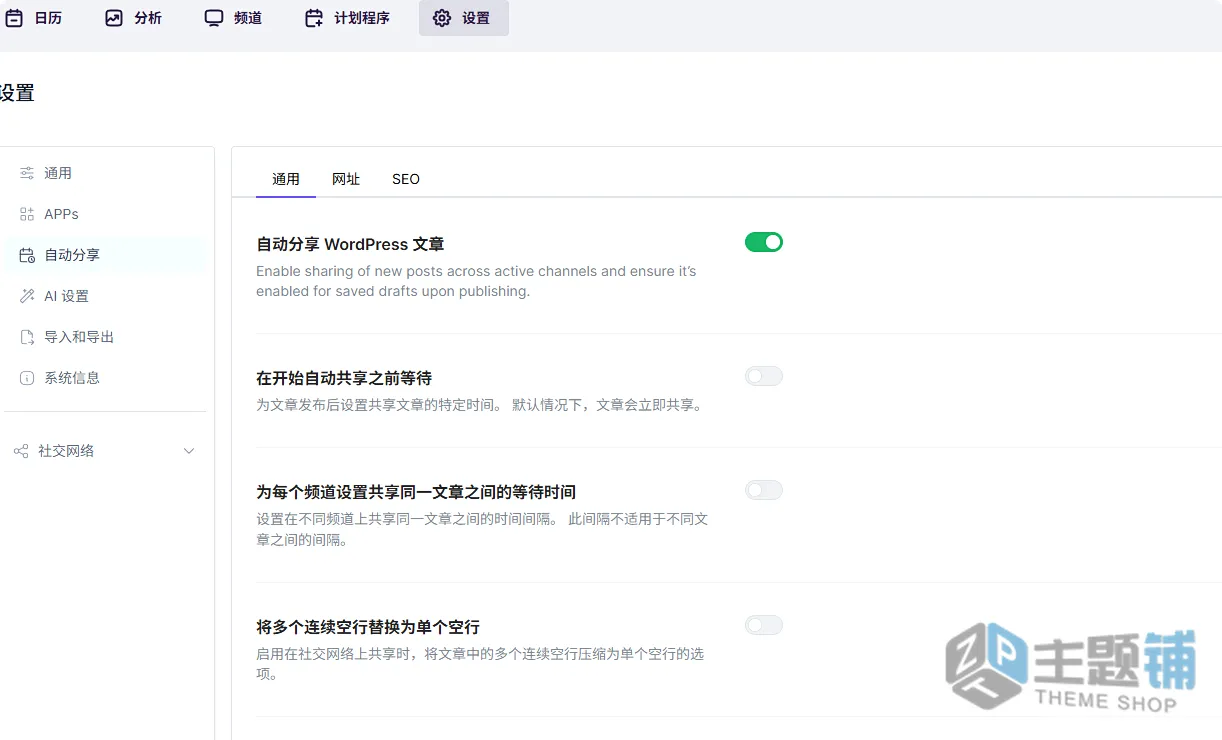Image resolution: width=1222 pixels, height=740 pixels.
Task: Click the 设置 page title
Action: coord(17,93)
